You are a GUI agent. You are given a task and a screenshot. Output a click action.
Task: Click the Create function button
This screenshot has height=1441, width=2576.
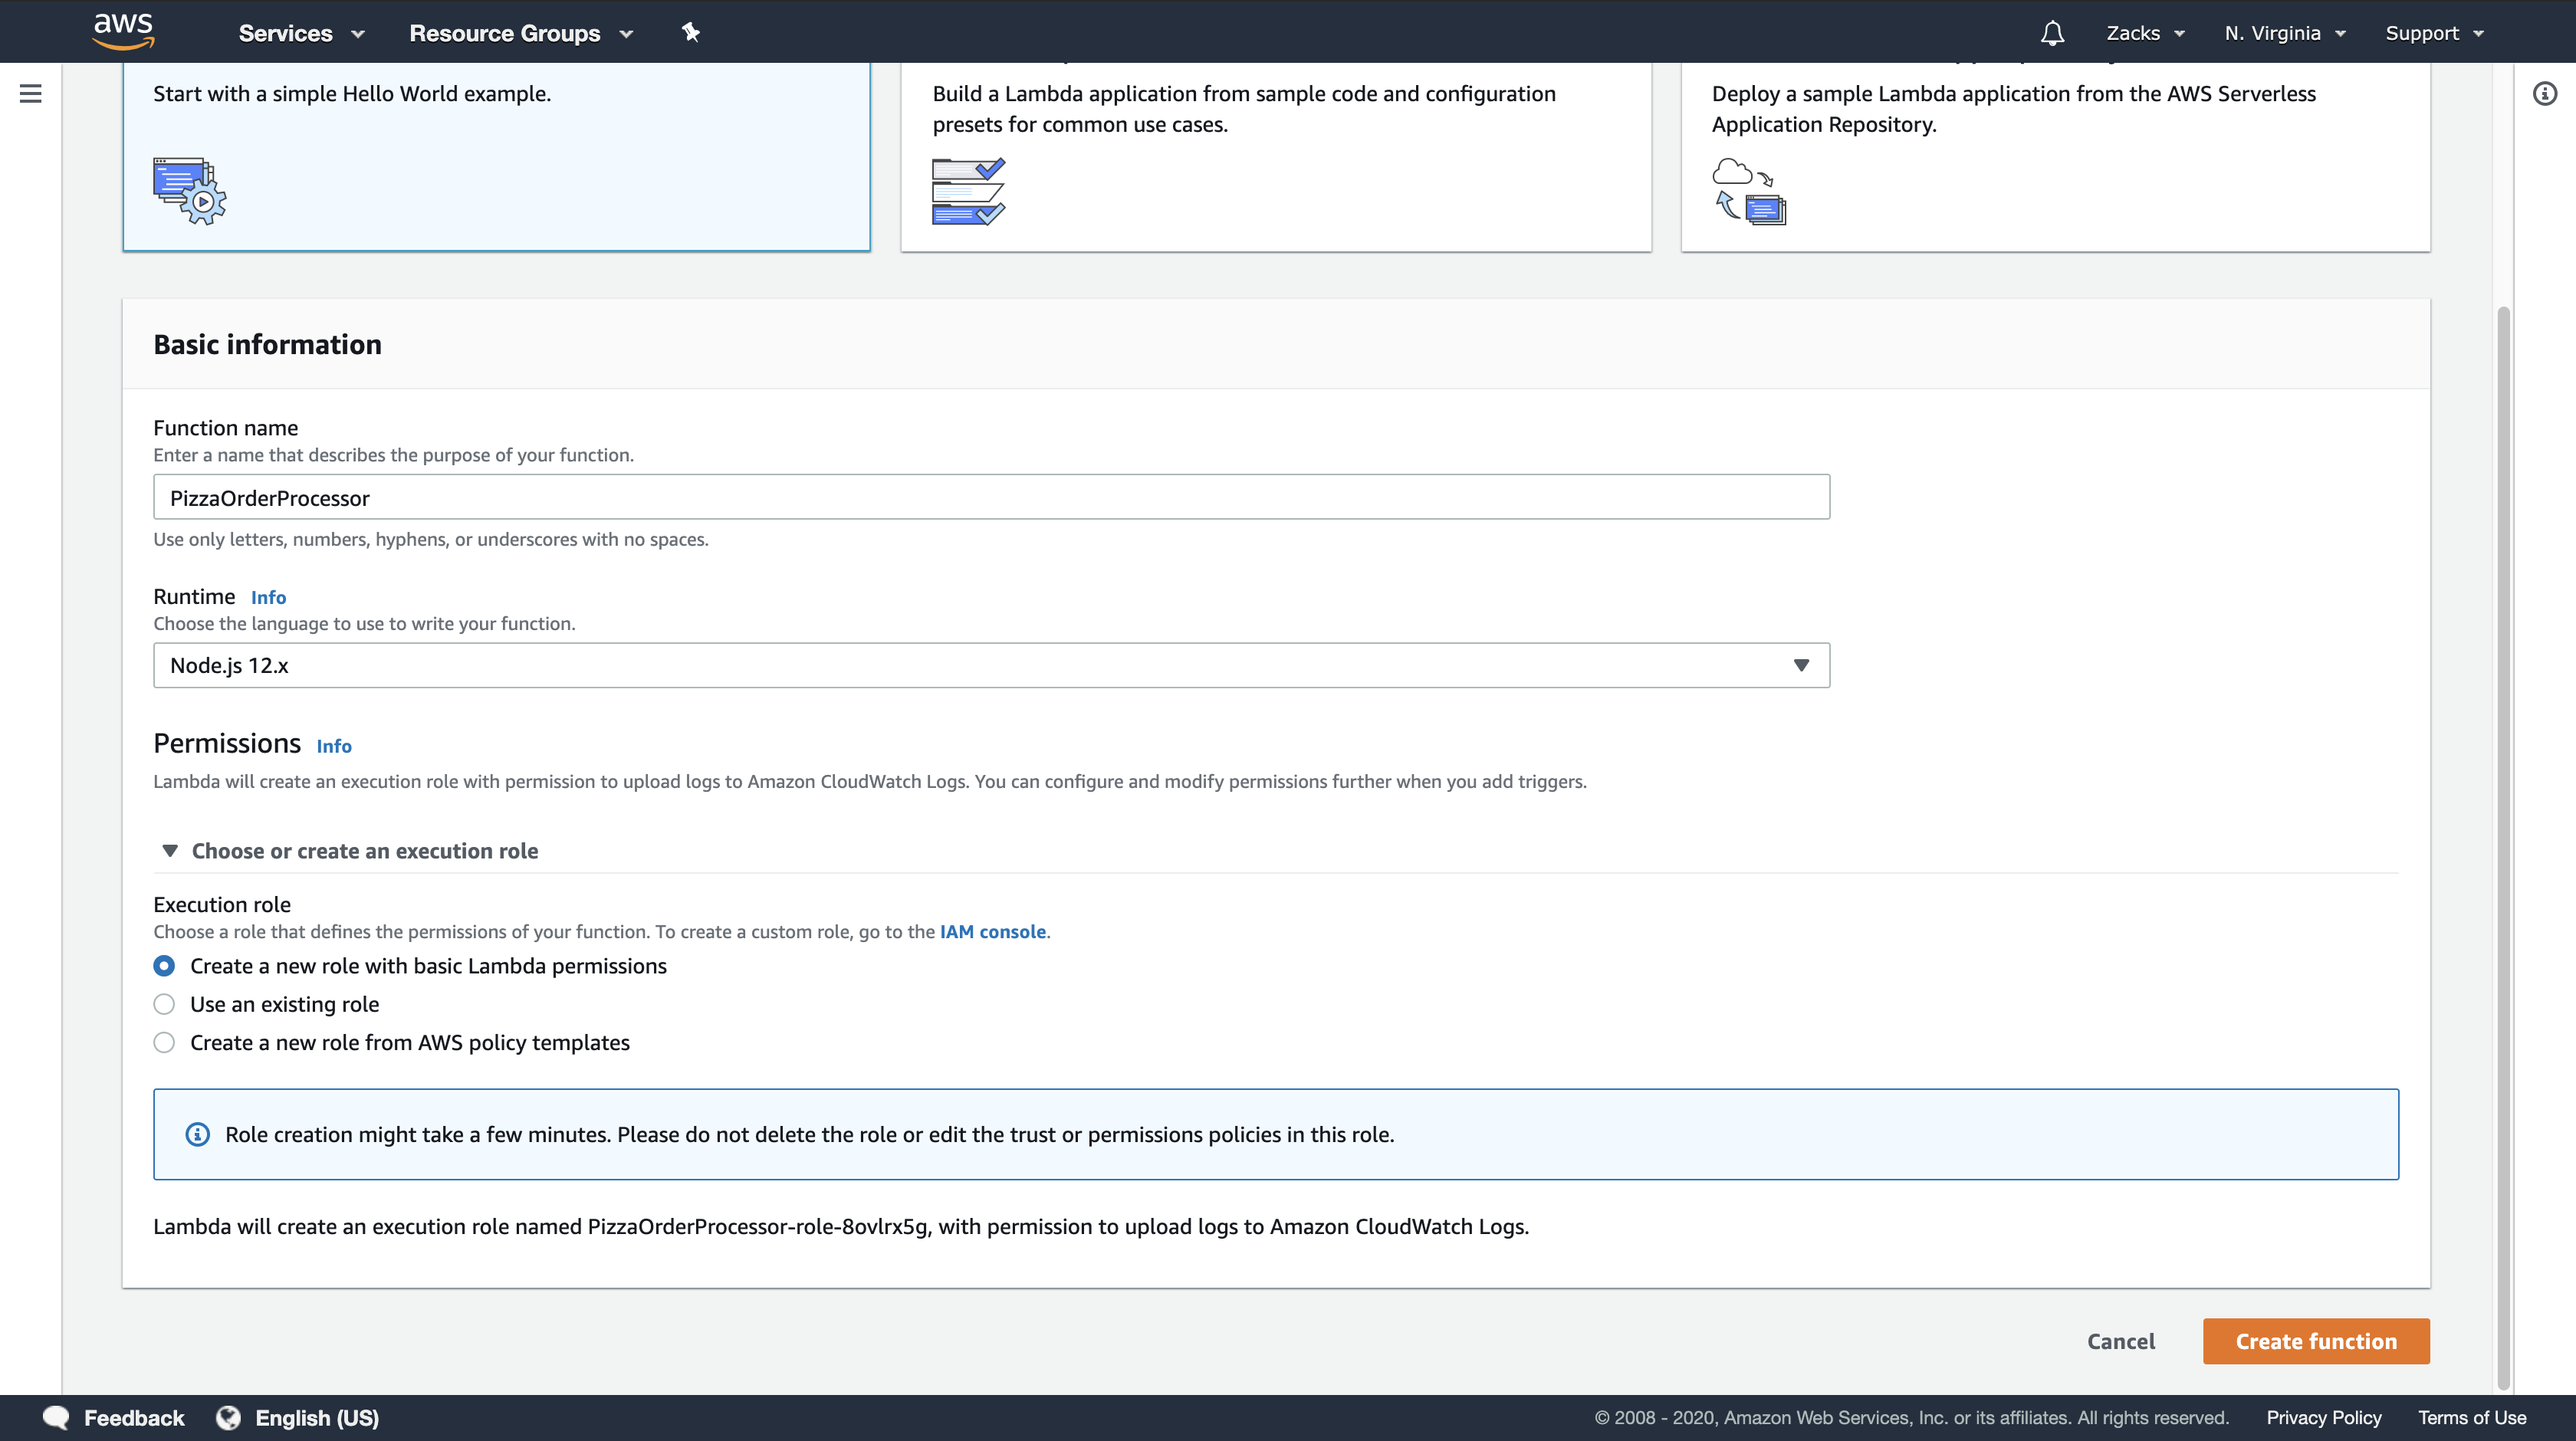(x=2315, y=1341)
